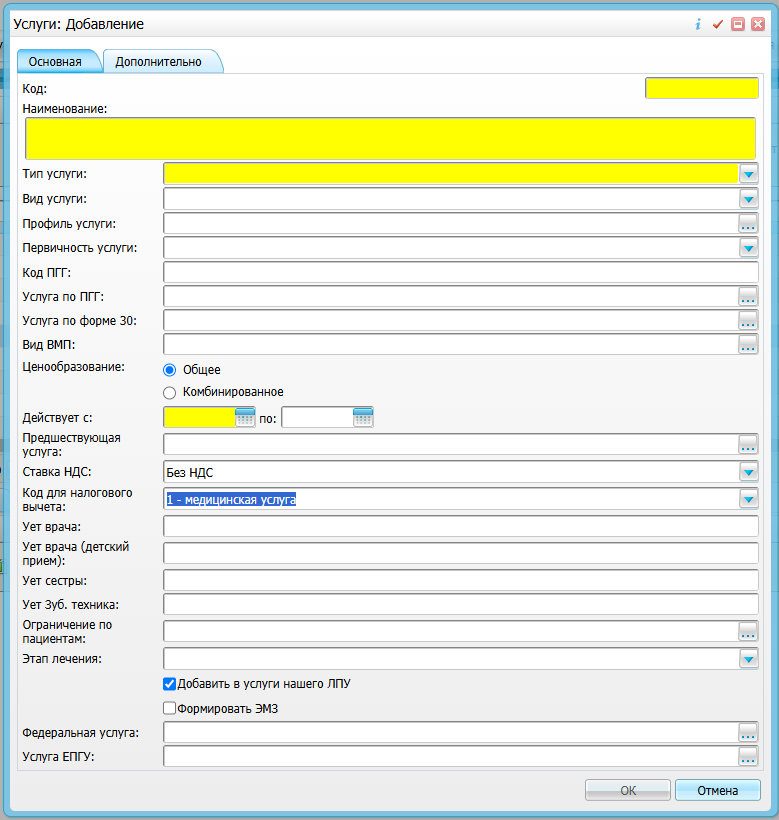
Task: Open Услуга по ПГГ lookup ellipsis button
Action: tap(748, 296)
